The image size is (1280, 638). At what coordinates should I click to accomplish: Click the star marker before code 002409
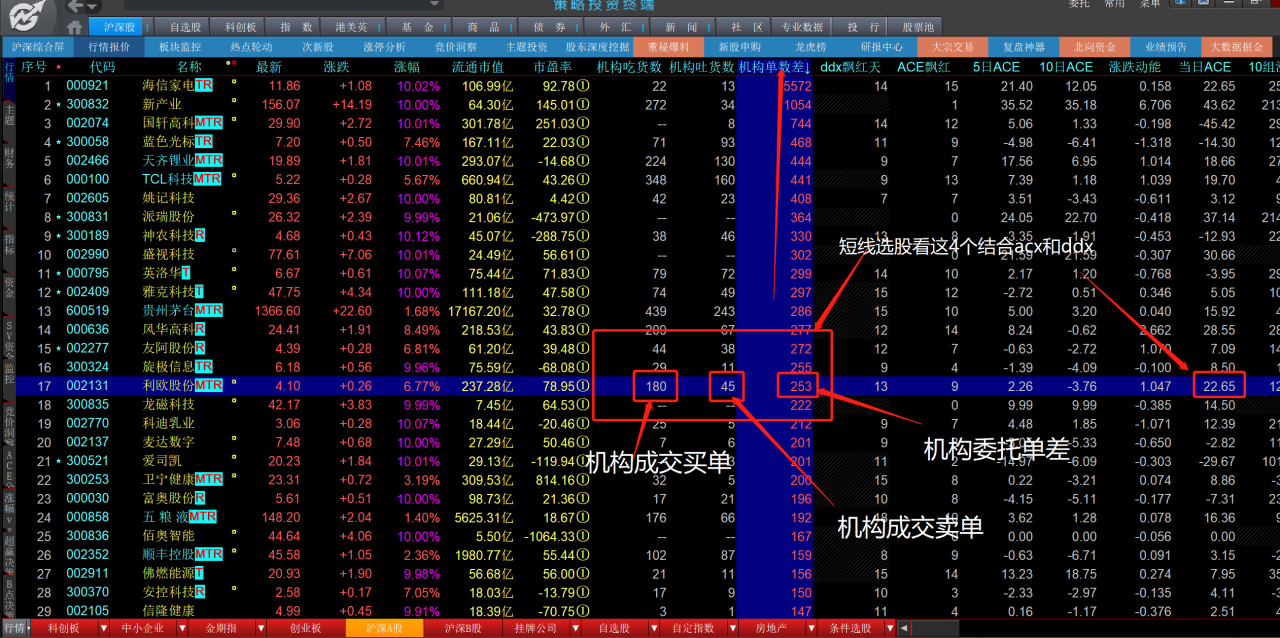59,292
